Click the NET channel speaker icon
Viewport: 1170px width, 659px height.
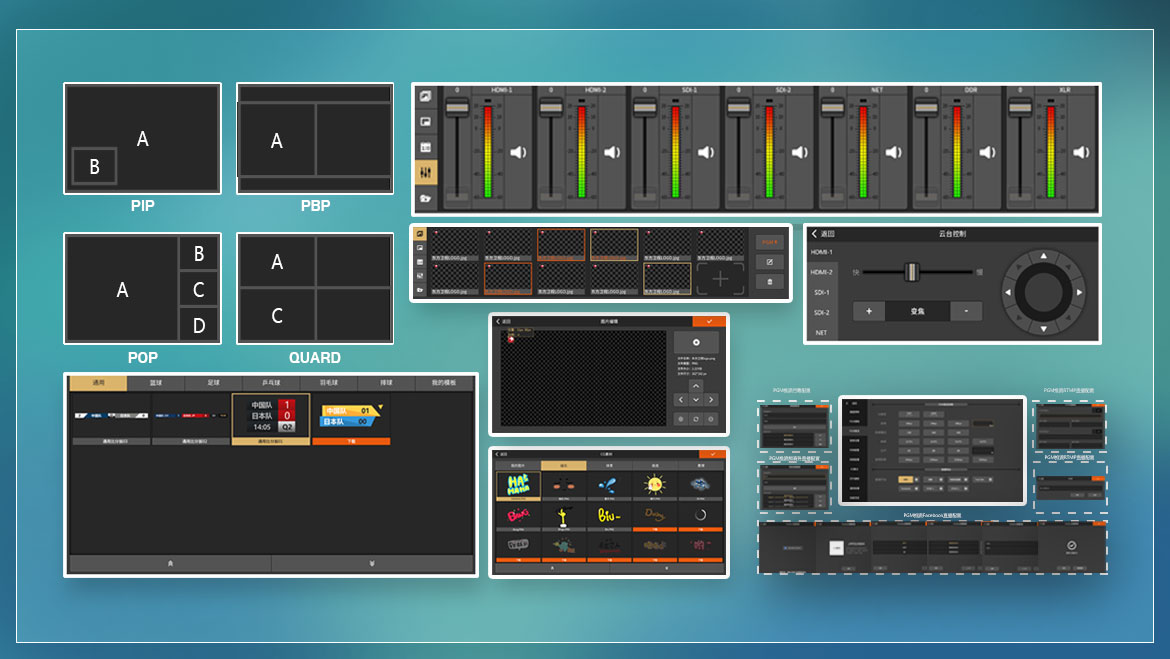tap(893, 152)
